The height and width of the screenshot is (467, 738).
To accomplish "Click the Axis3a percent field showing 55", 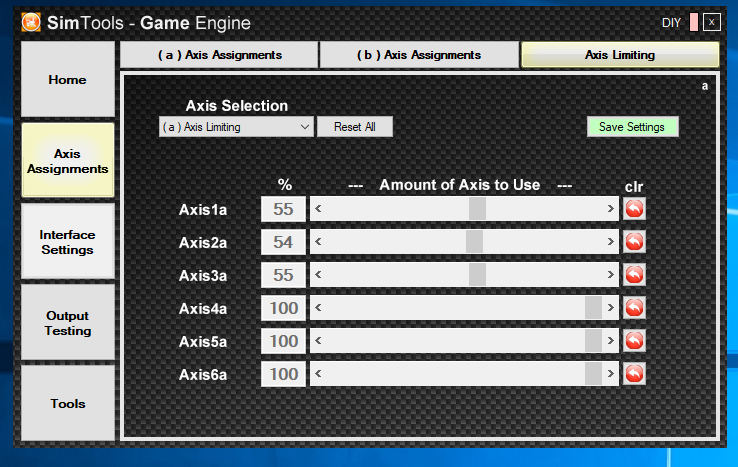I will point(283,275).
